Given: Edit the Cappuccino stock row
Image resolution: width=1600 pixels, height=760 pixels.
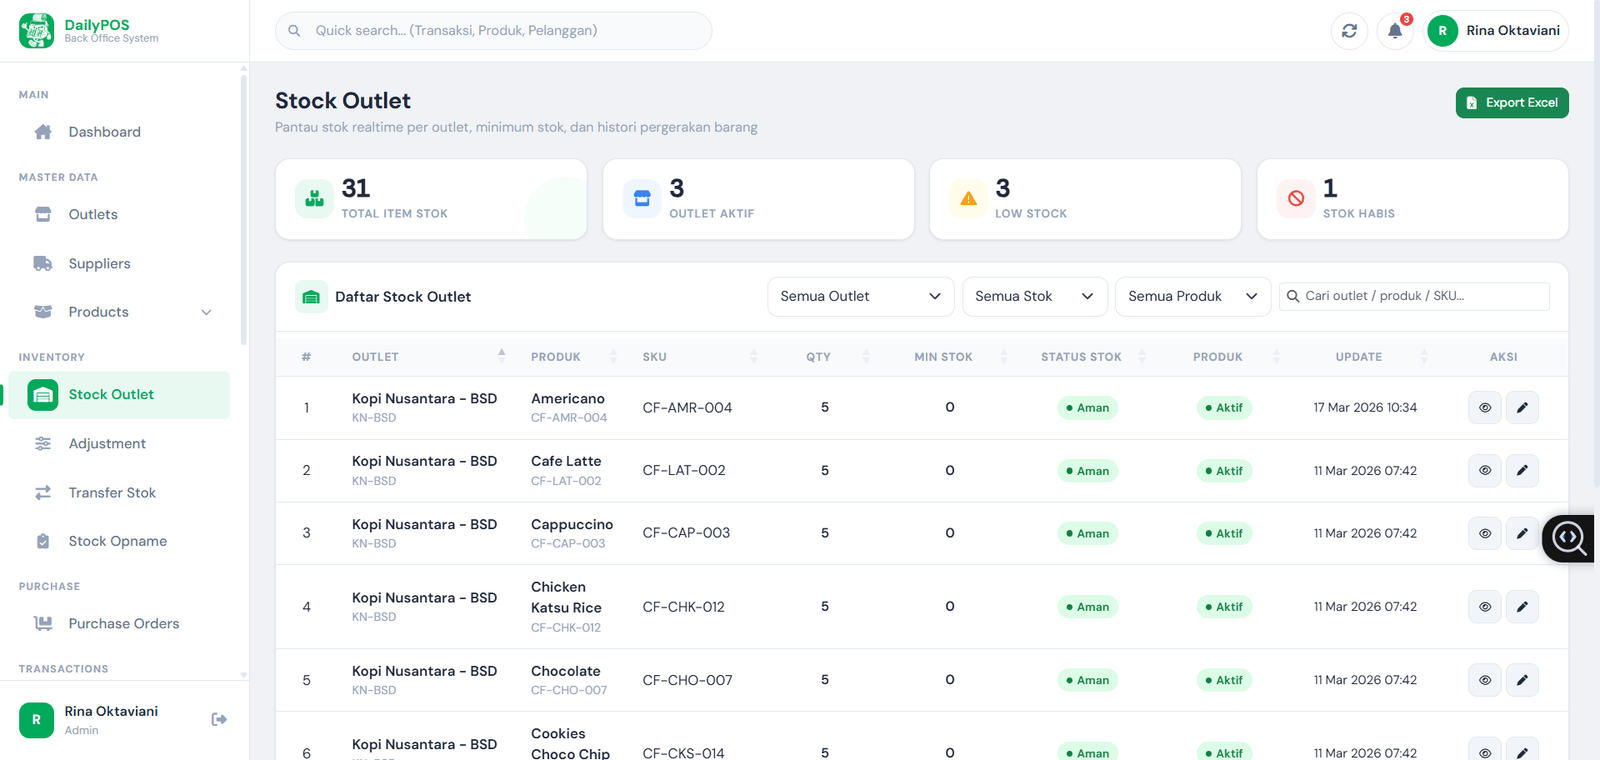Looking at the screenshot, I should pos(1522,533).
